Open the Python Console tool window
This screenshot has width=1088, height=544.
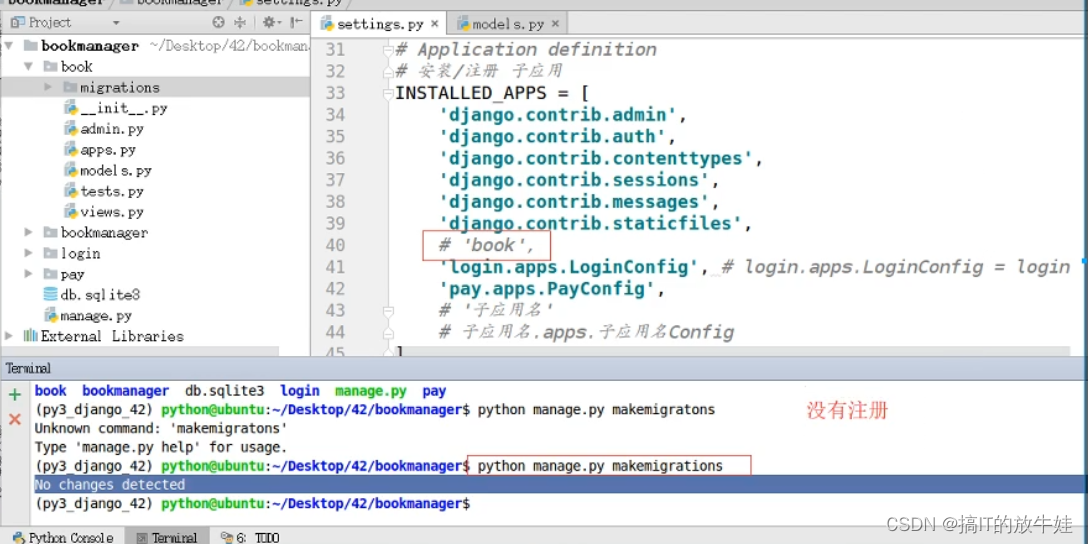coord(62,537)
